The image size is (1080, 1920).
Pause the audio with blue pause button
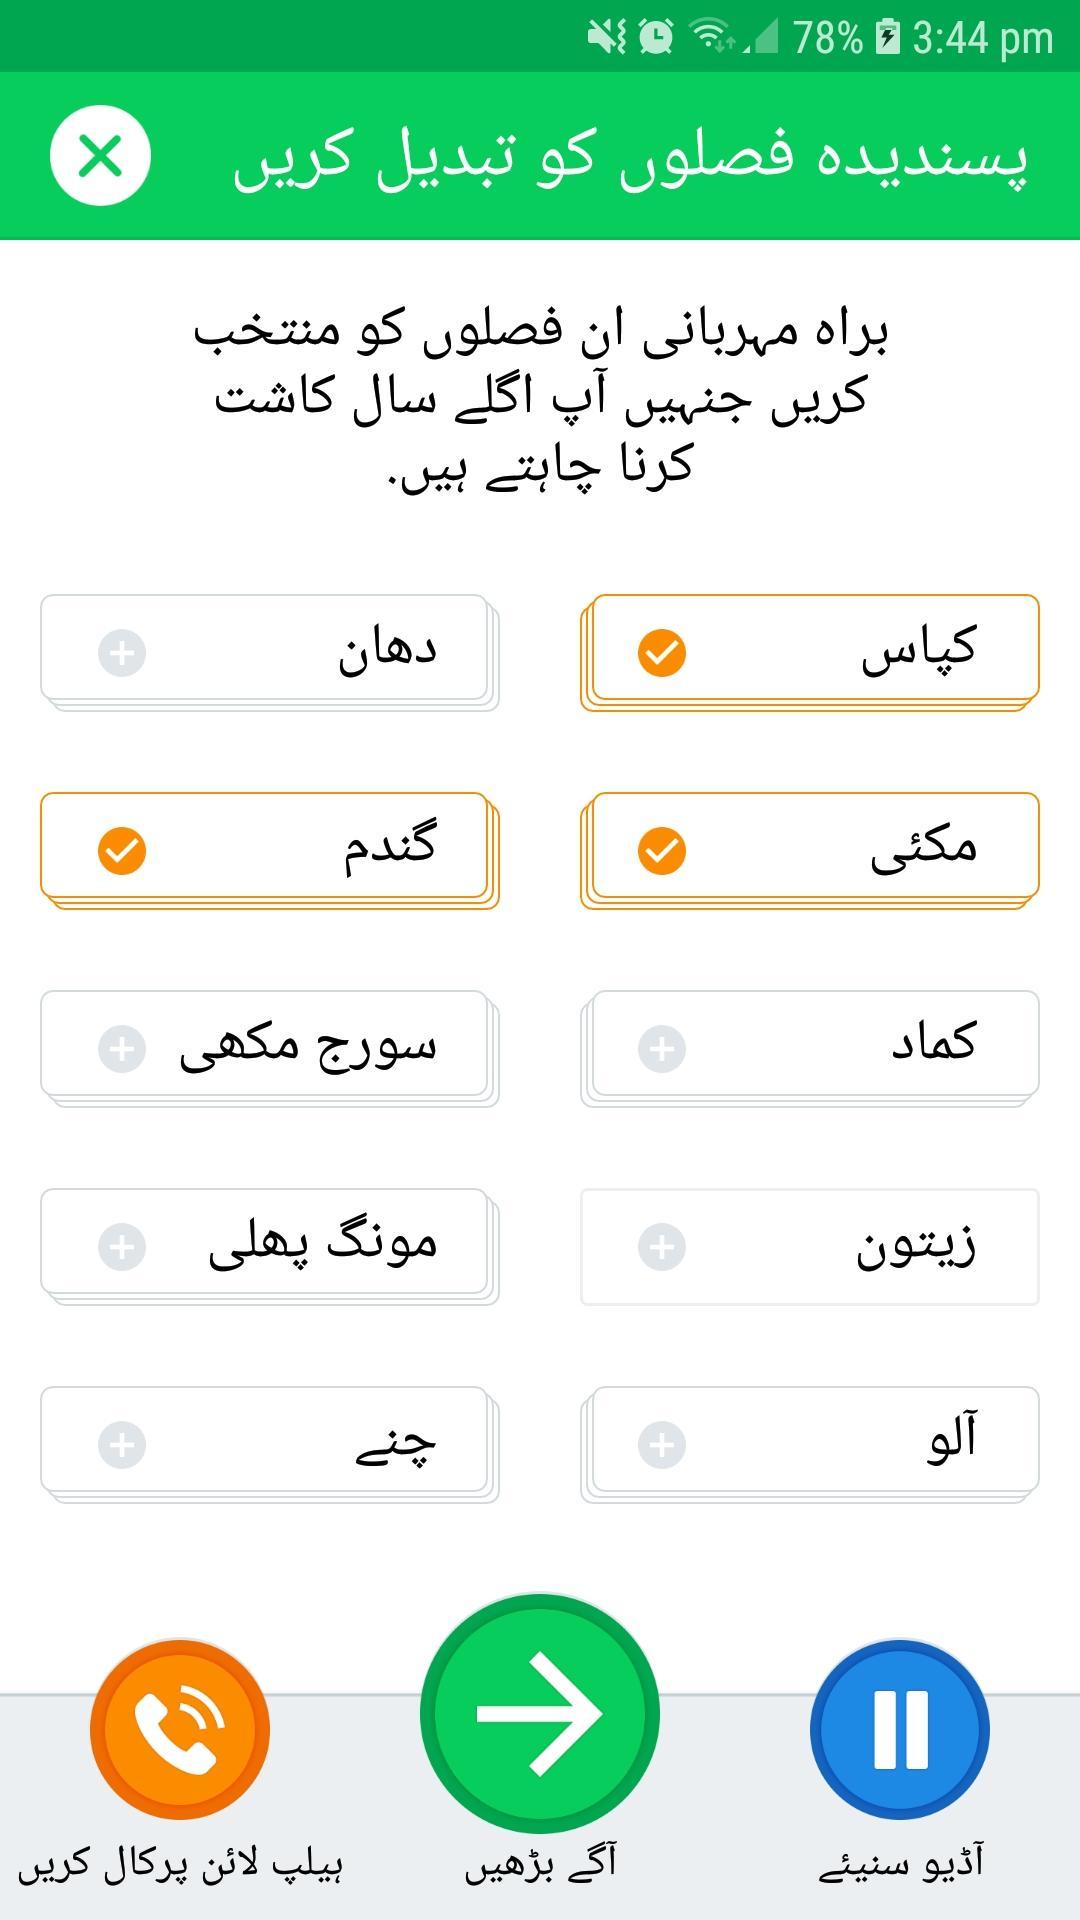tap(900, 1728)
